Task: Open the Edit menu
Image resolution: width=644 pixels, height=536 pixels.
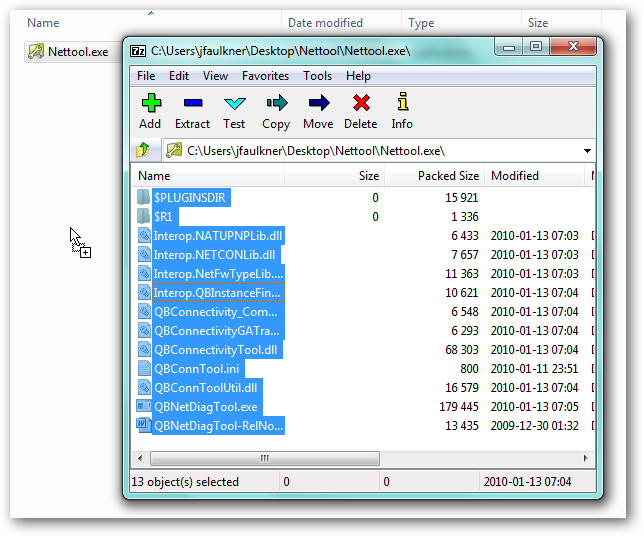Action: [179, 76]
